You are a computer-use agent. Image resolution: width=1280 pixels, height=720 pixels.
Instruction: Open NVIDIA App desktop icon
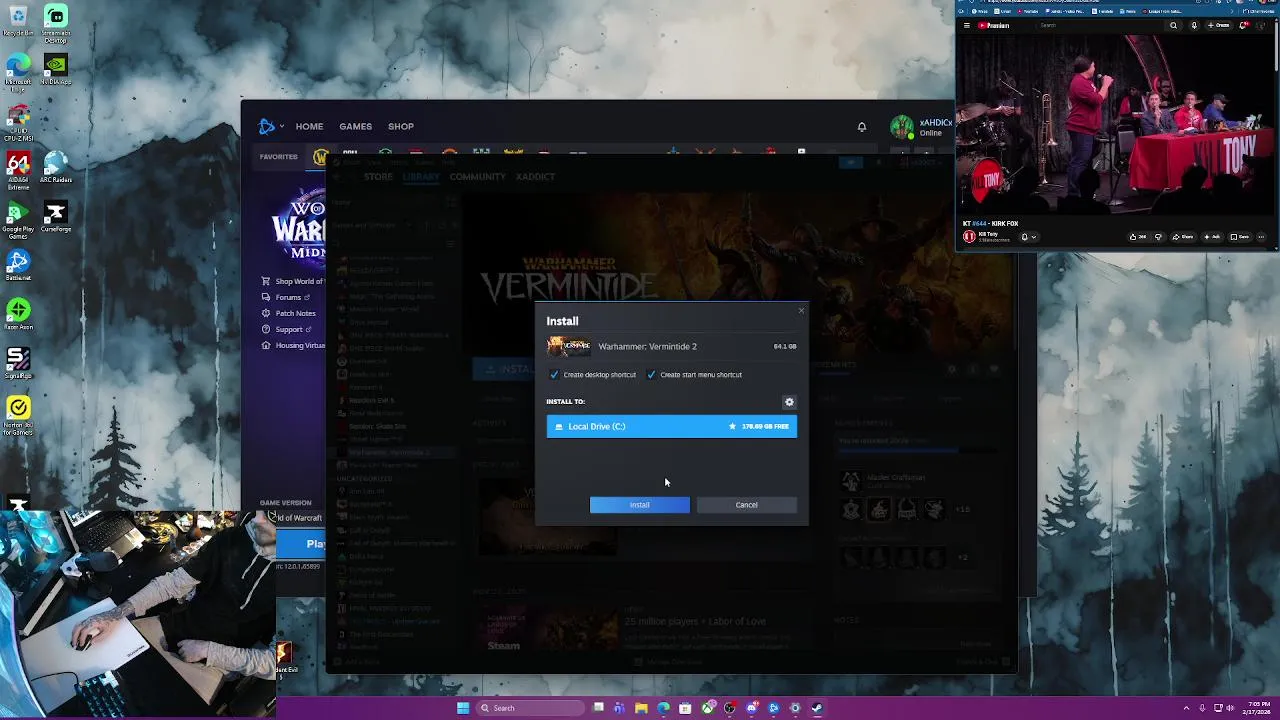pos(56,69)
